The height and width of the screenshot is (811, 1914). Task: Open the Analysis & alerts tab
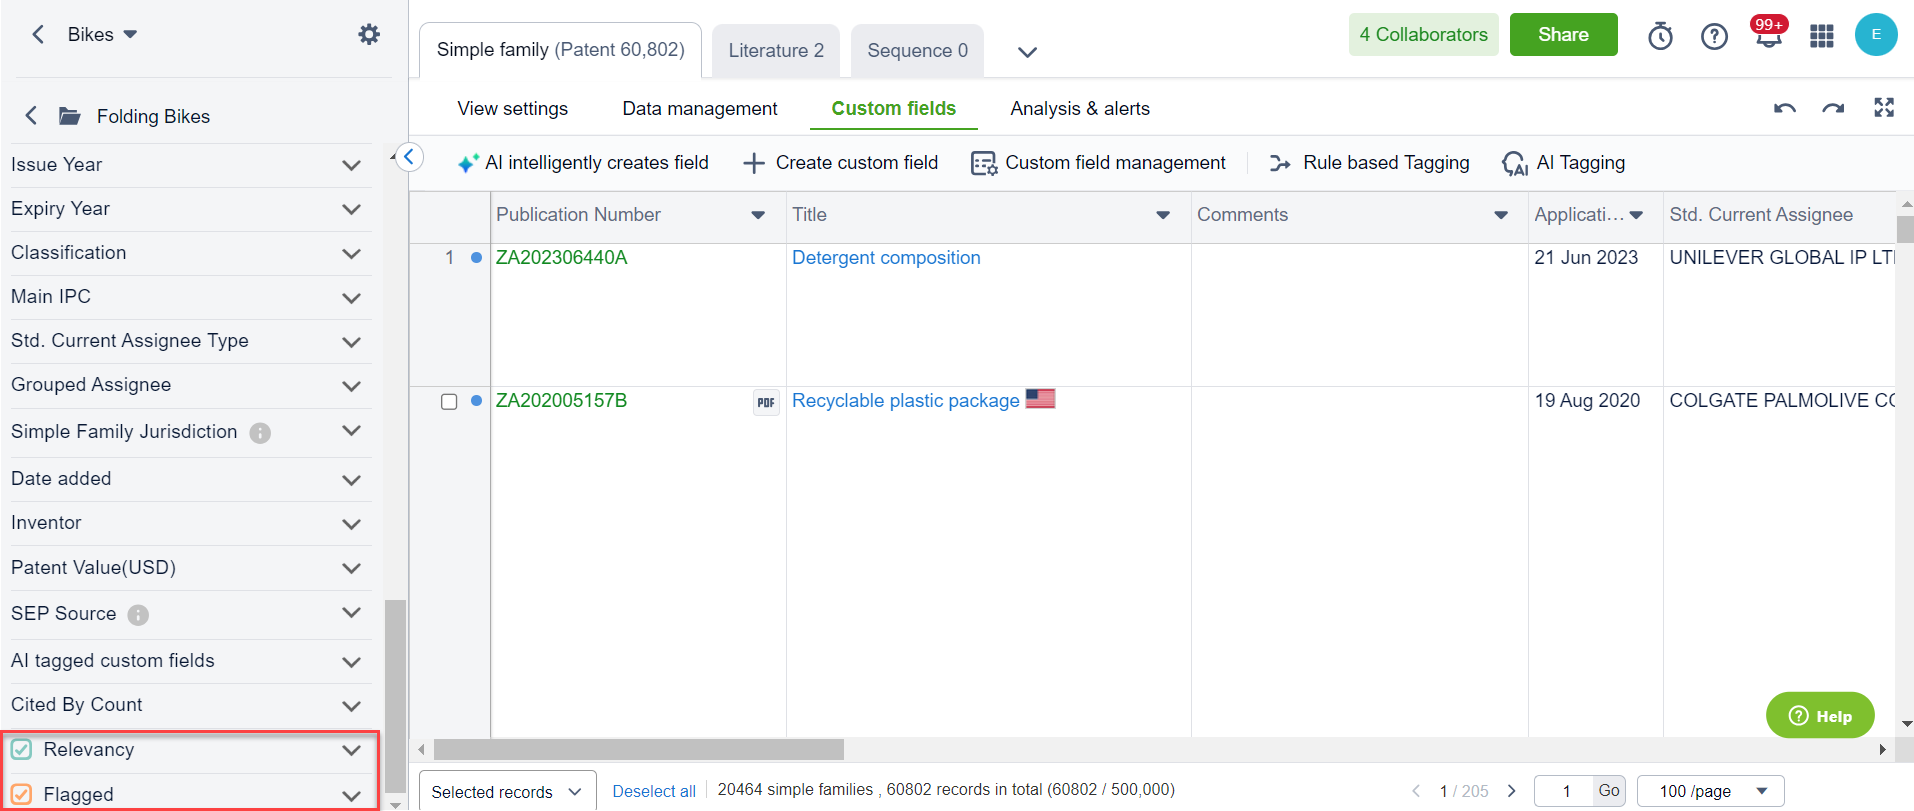[x=1079, y=109]
